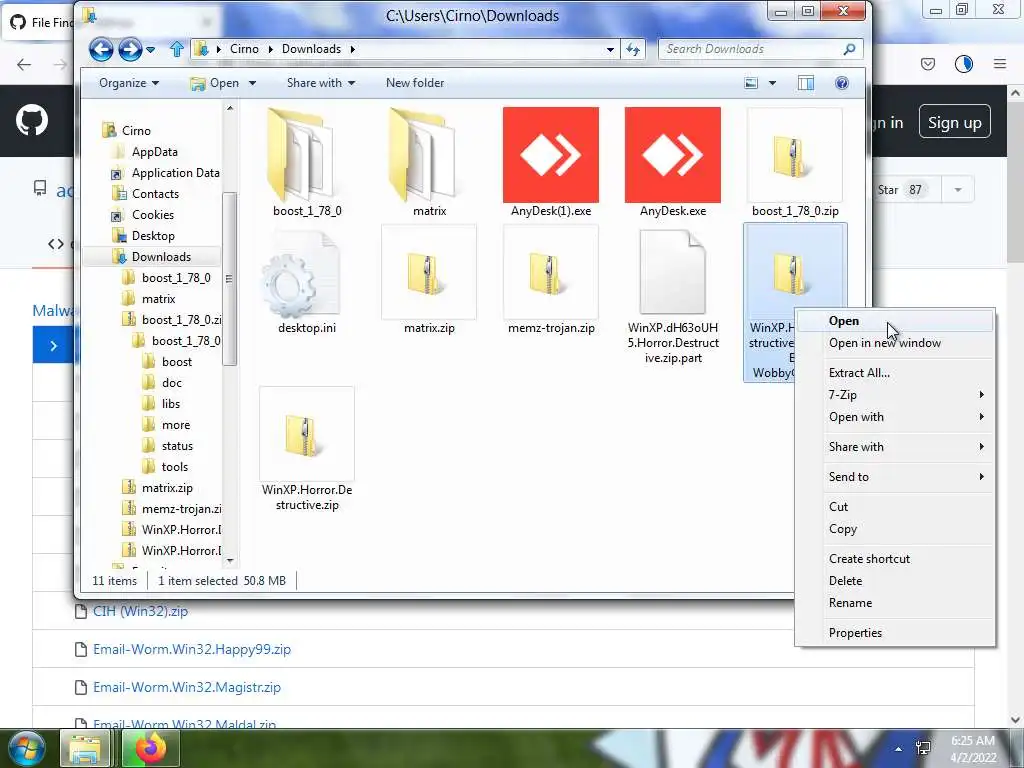Choose Rename in the context menu
Viewport: 1024px width, 768px height.
895,603
